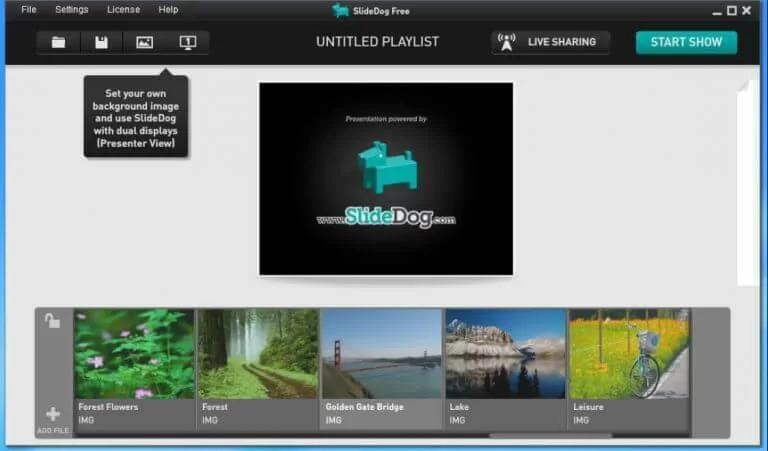Open the dual display presenter view icon

(187, 42)
